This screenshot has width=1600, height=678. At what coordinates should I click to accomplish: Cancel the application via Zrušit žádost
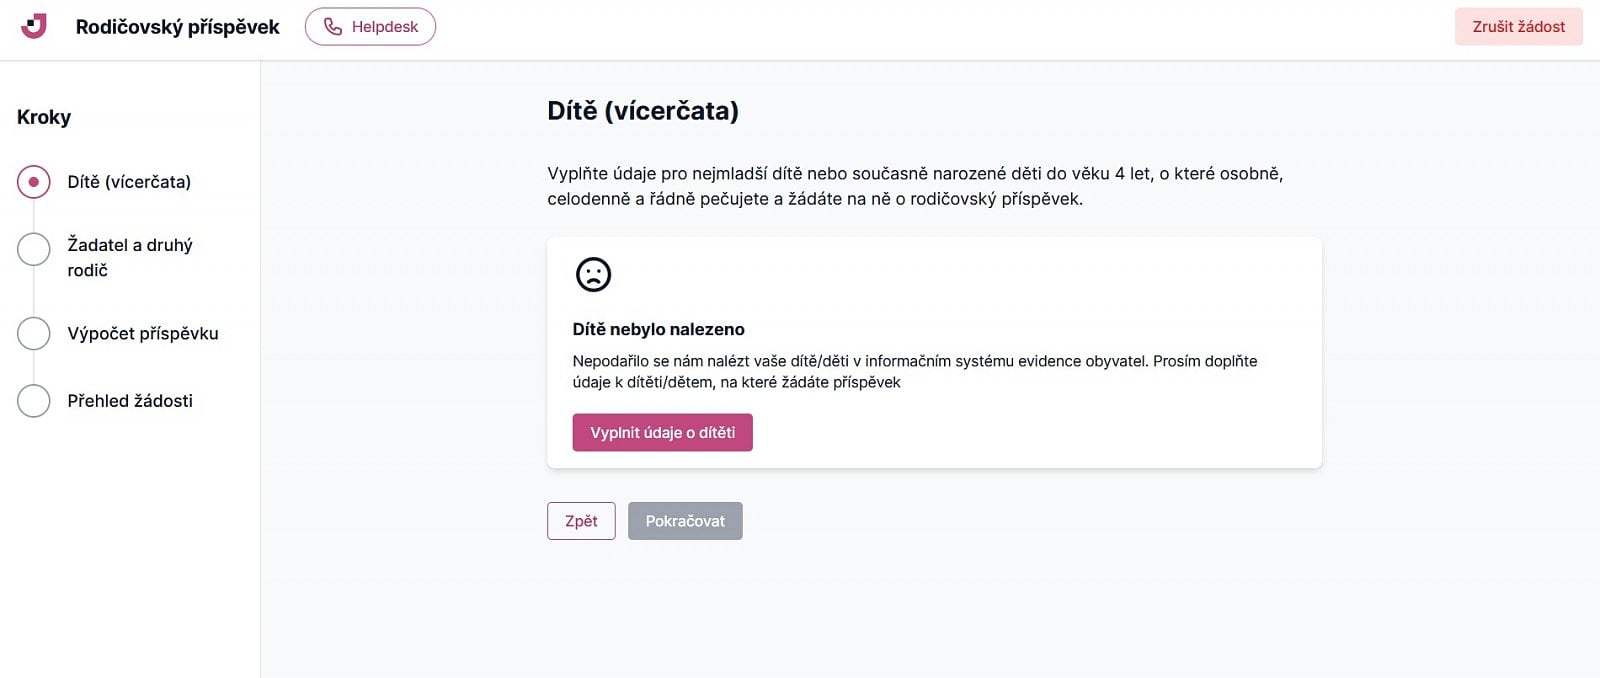click(x=1519, y=27)
